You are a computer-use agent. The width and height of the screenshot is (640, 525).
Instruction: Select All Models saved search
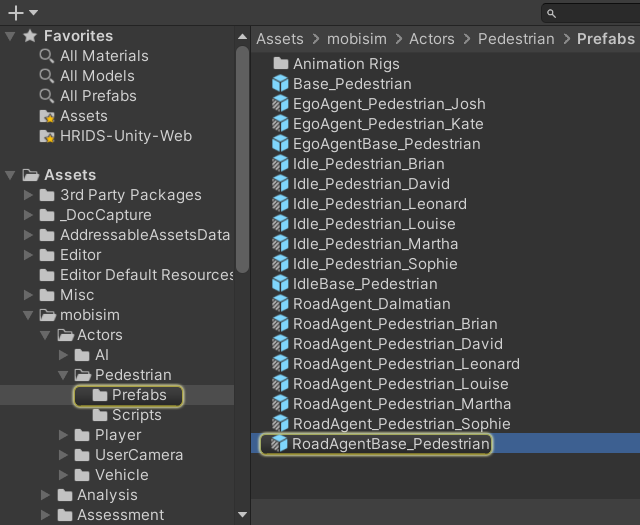click(x=97, y=76)
